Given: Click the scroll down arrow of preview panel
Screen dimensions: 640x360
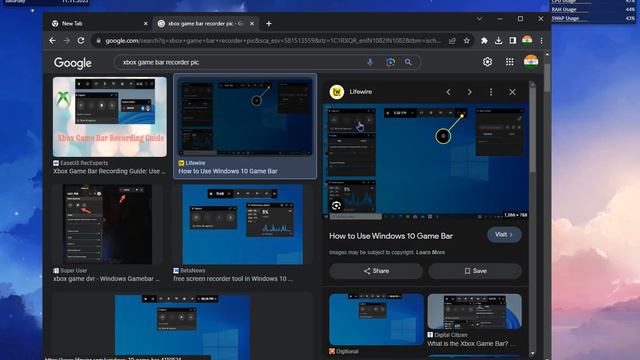Looking at the screenshot, I should [532, 353].
